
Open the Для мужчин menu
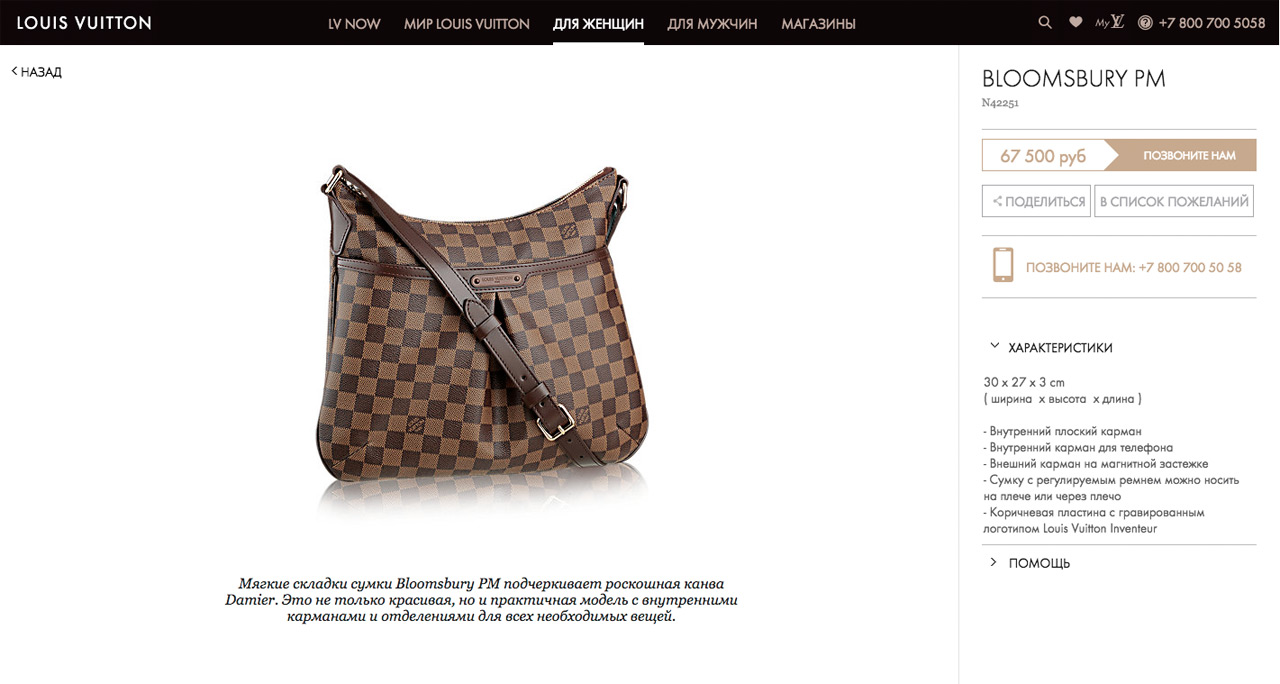click(712, 23)
